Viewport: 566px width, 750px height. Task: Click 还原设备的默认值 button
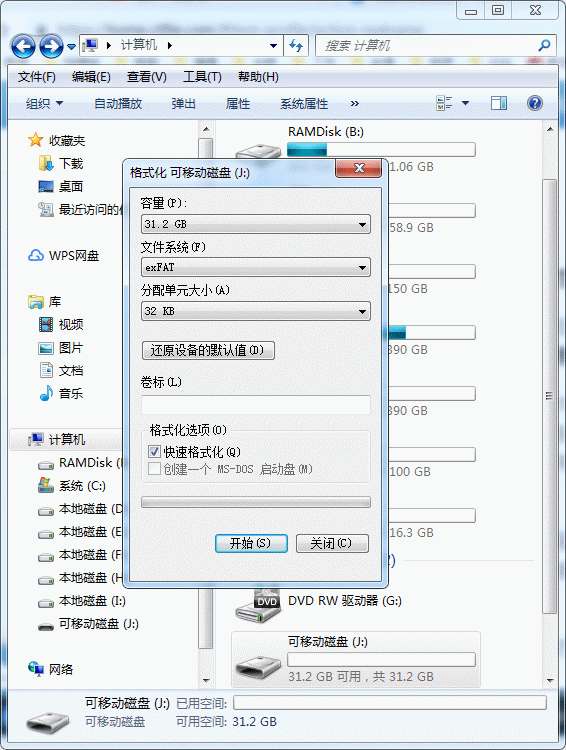pos(208,350)
